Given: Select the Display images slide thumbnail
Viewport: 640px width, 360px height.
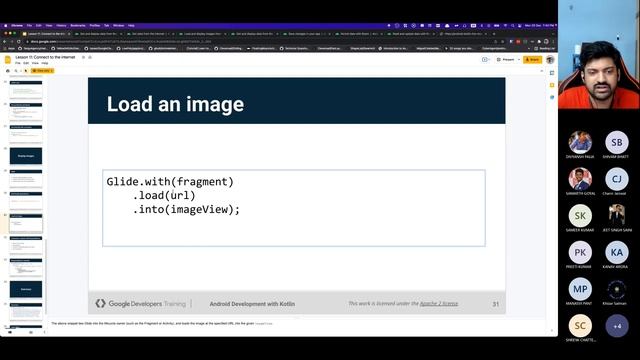Looking at the screenshot, I should [x=26, y=156].
